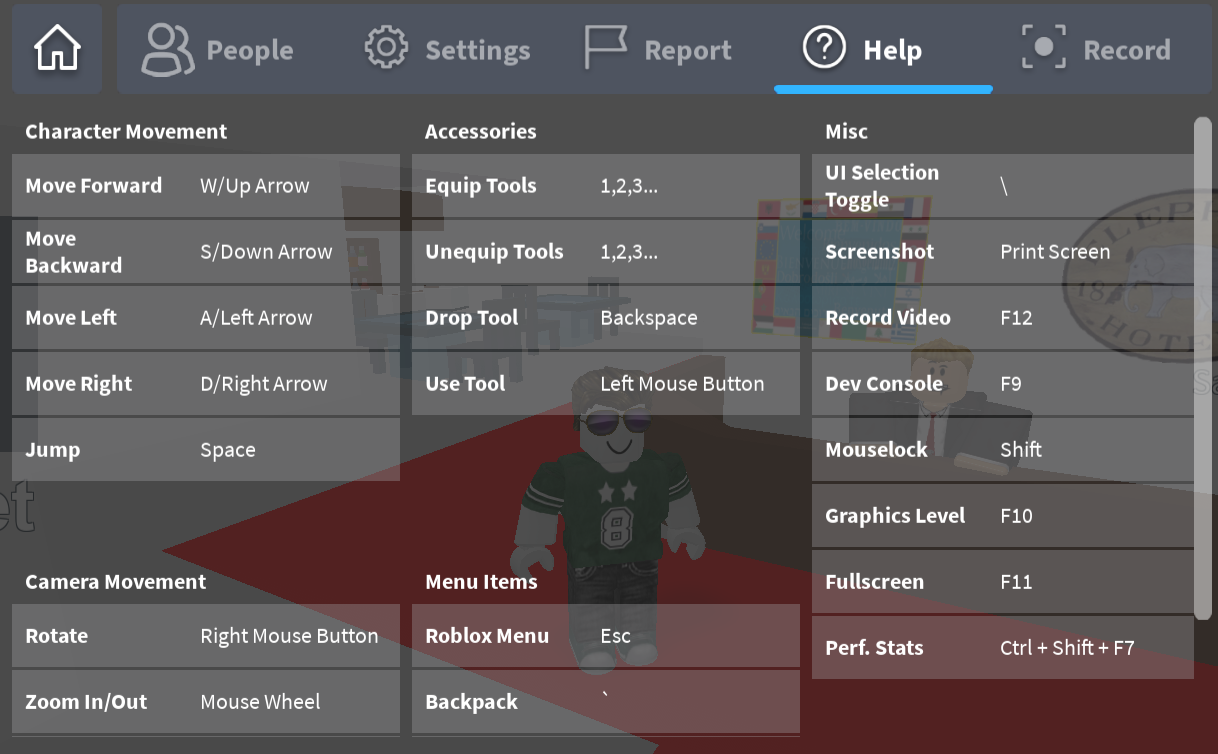The image size is (1218, 754).
Task: Click the Fullscreen label
Action: coord(875,582)
